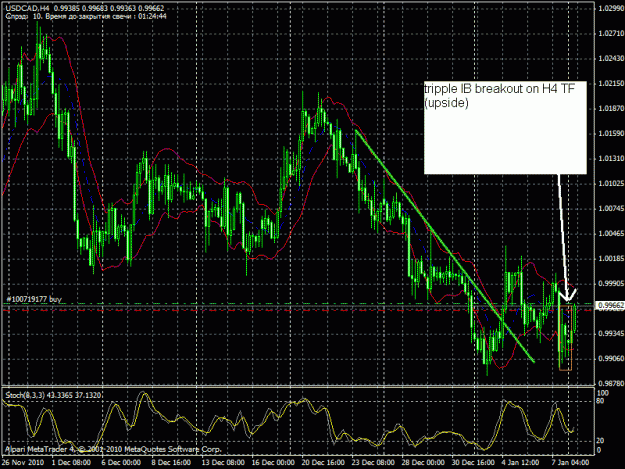Click the stochastic scale value 100

click(x=603, y=393)
